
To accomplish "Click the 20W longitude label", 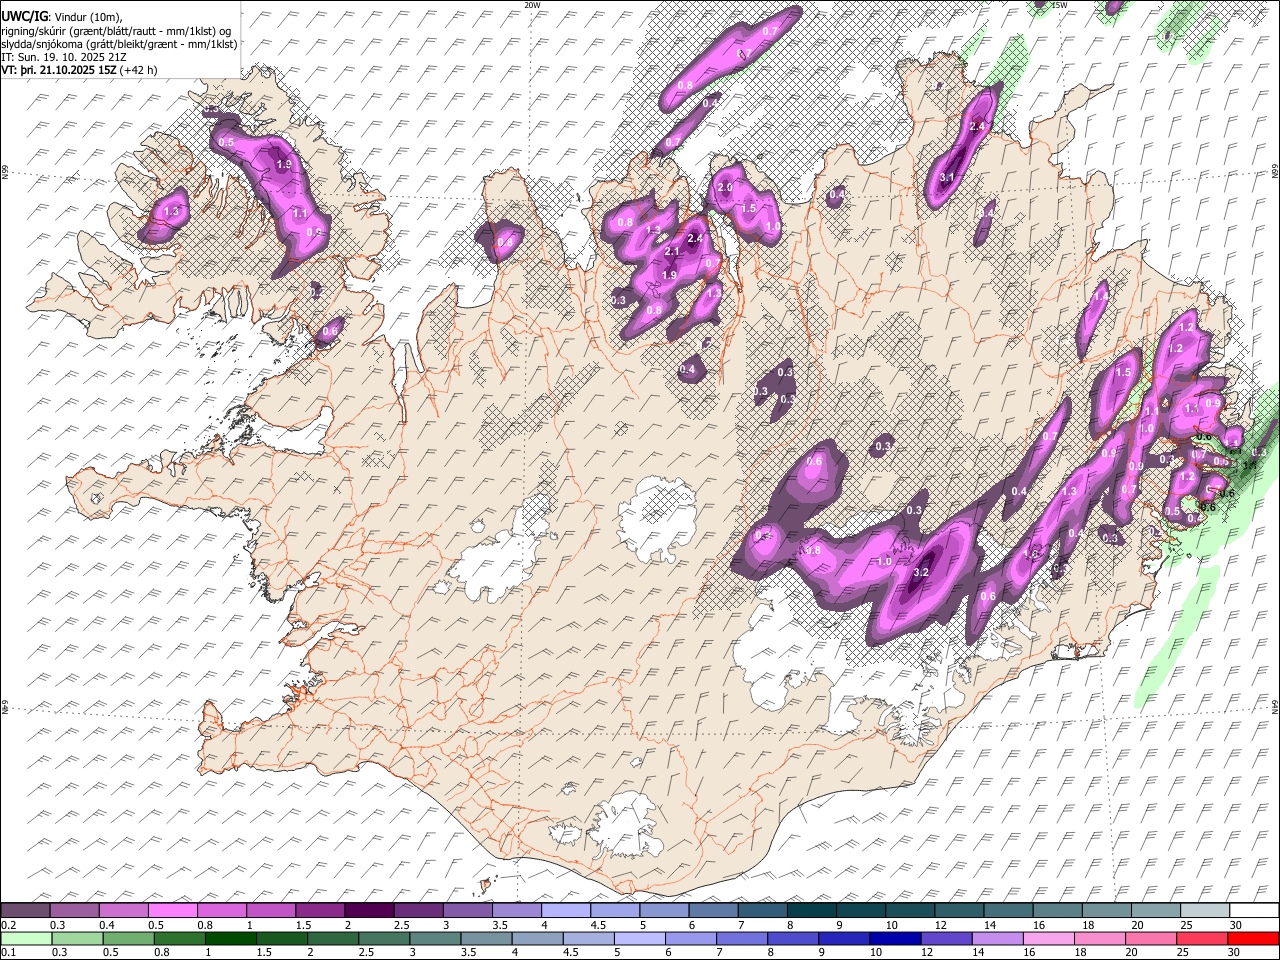I will pos(532,5).
